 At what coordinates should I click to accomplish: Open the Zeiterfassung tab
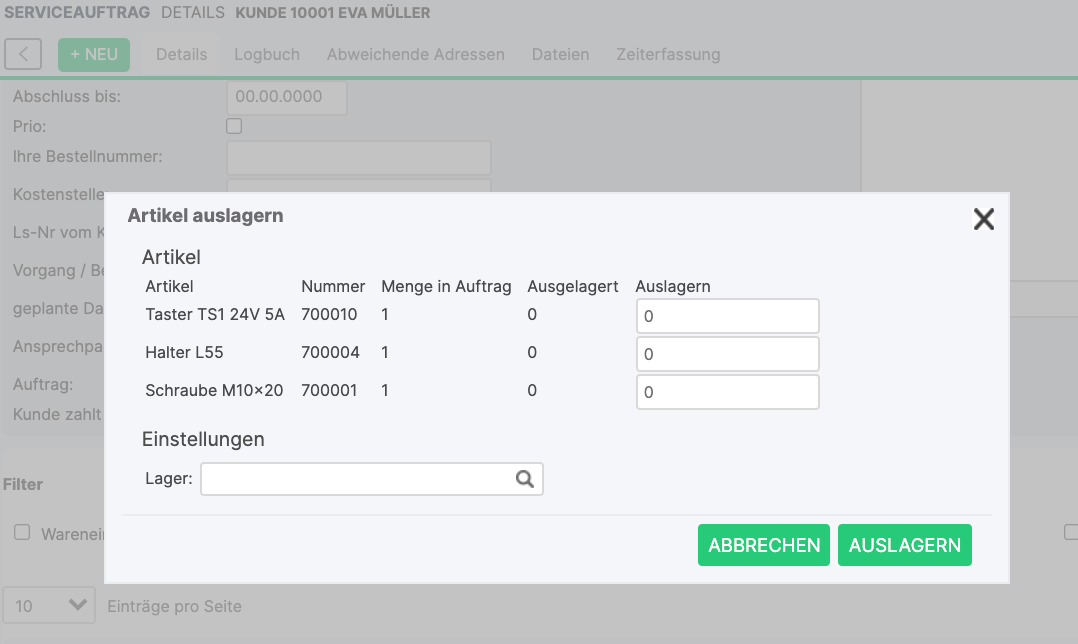pyautogui.click(x=668, y=54)
